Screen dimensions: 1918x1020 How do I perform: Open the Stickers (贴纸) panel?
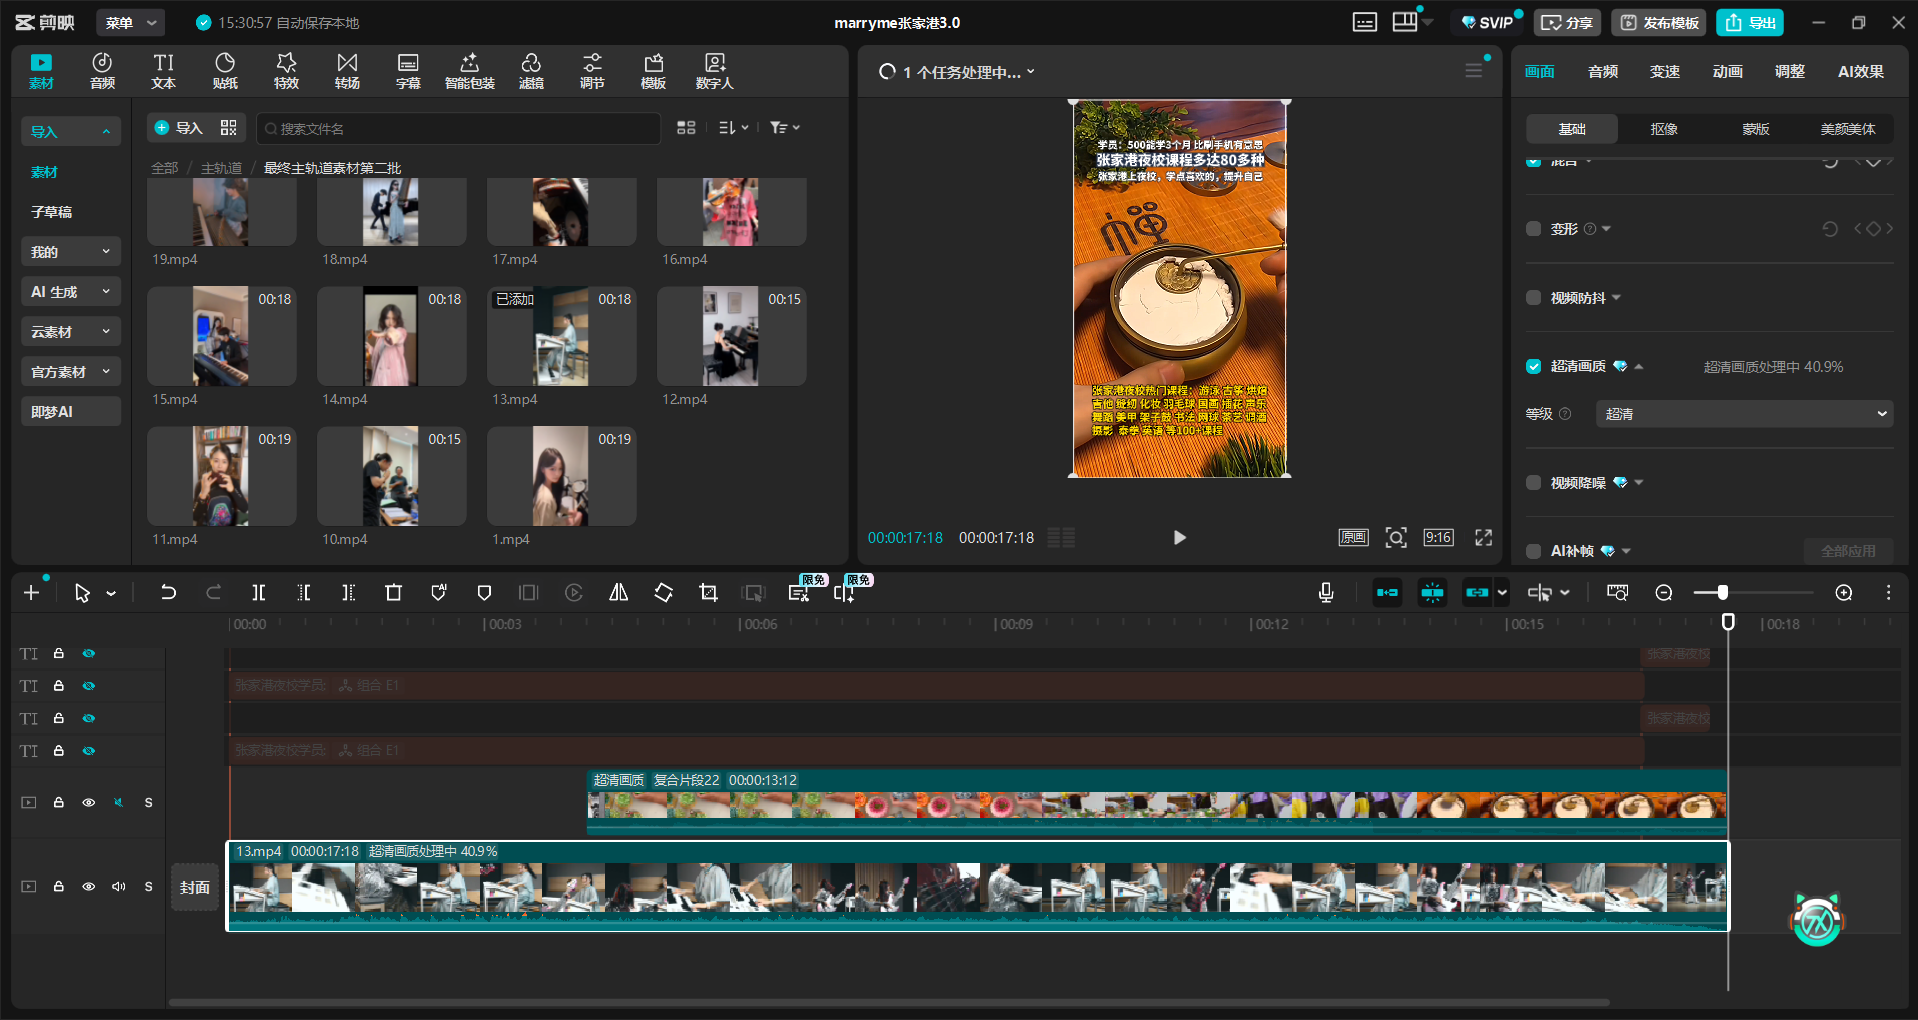pos(225,71)
